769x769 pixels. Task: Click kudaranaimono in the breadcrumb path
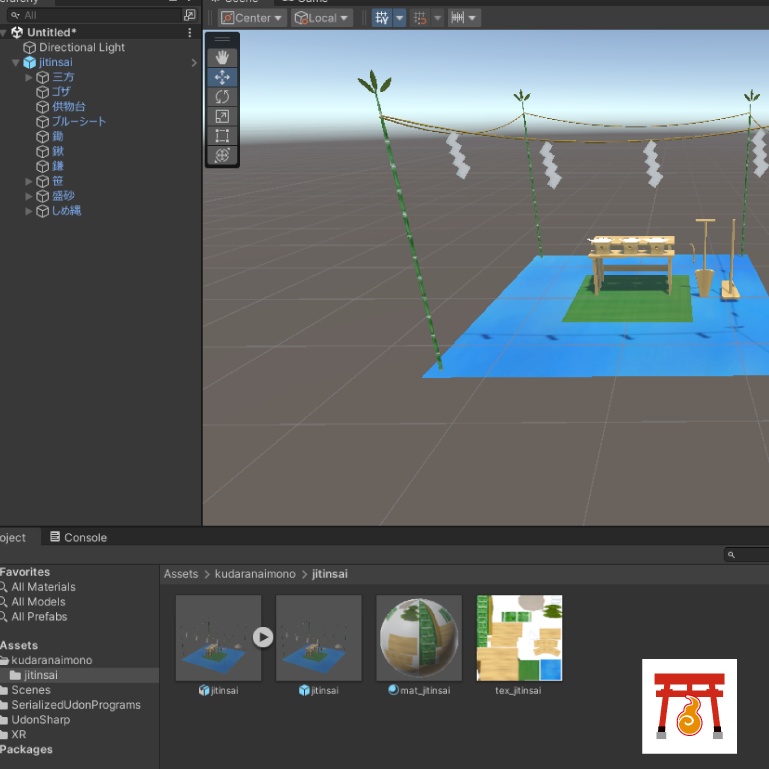255,574
